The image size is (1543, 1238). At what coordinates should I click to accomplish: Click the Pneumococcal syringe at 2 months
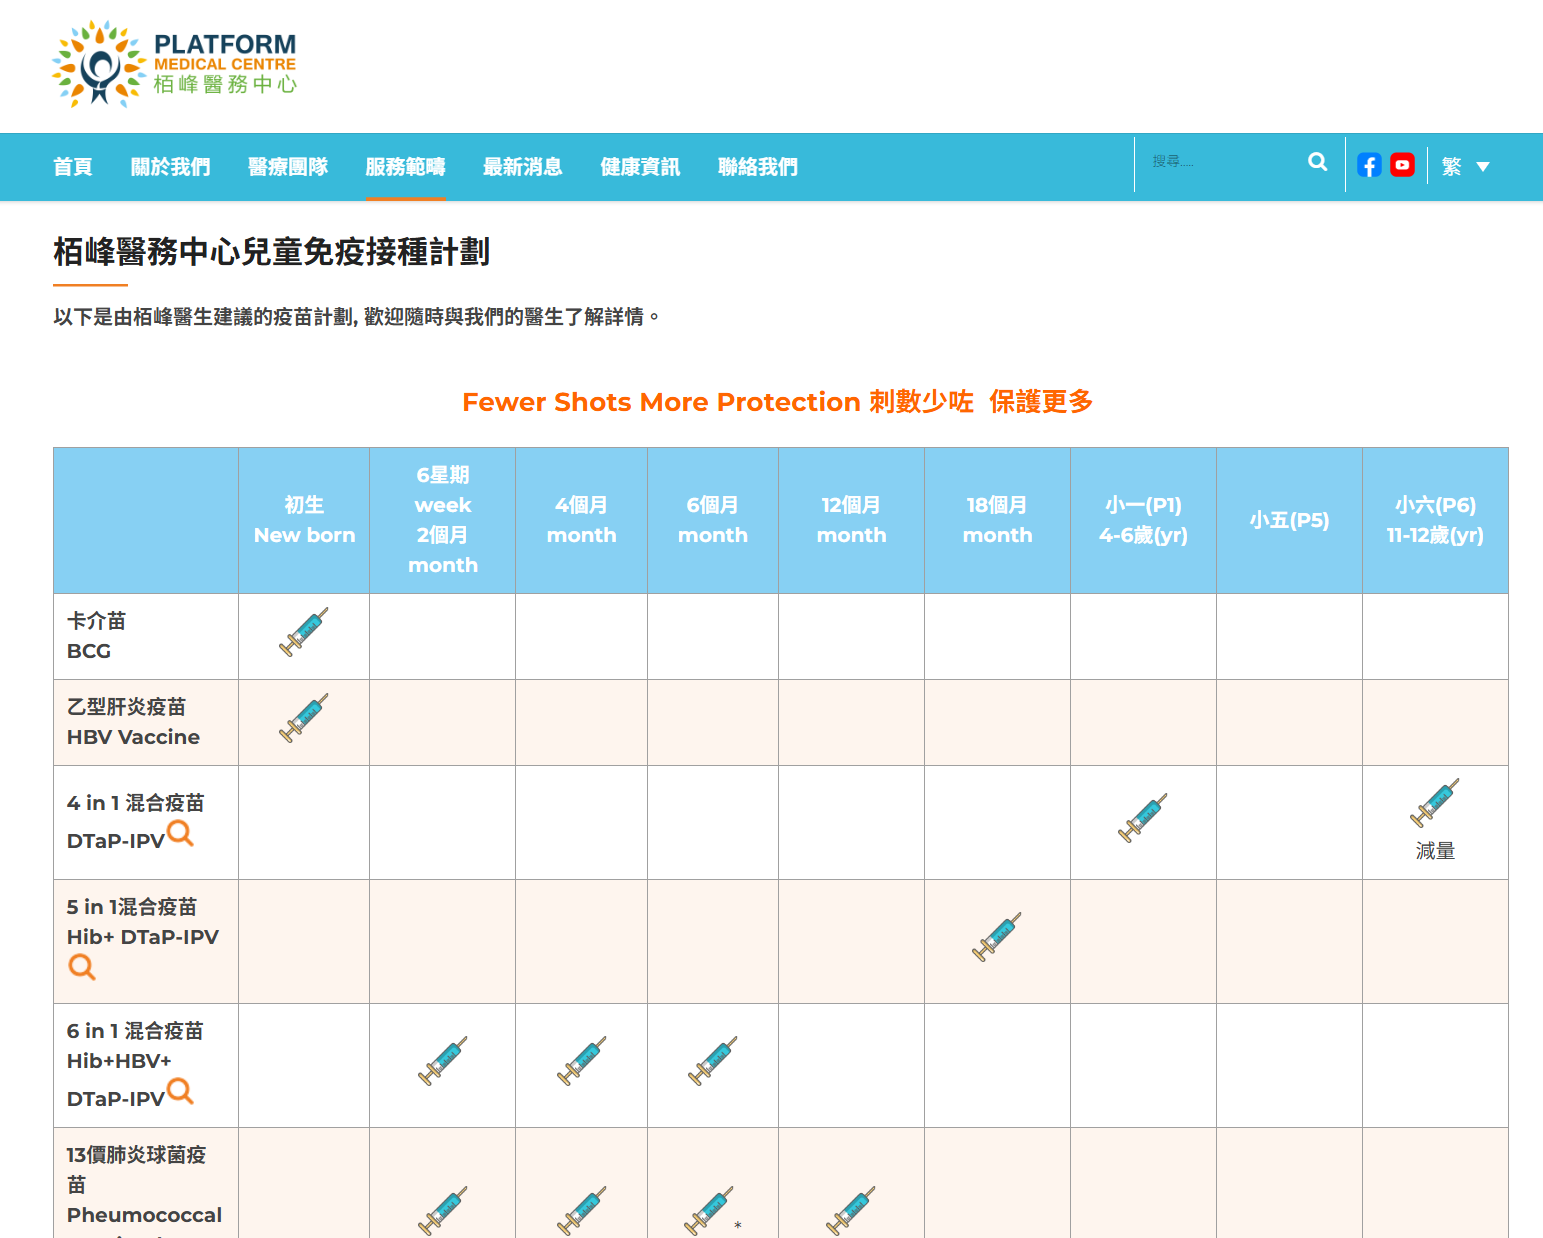click(x=443, y=1211)
